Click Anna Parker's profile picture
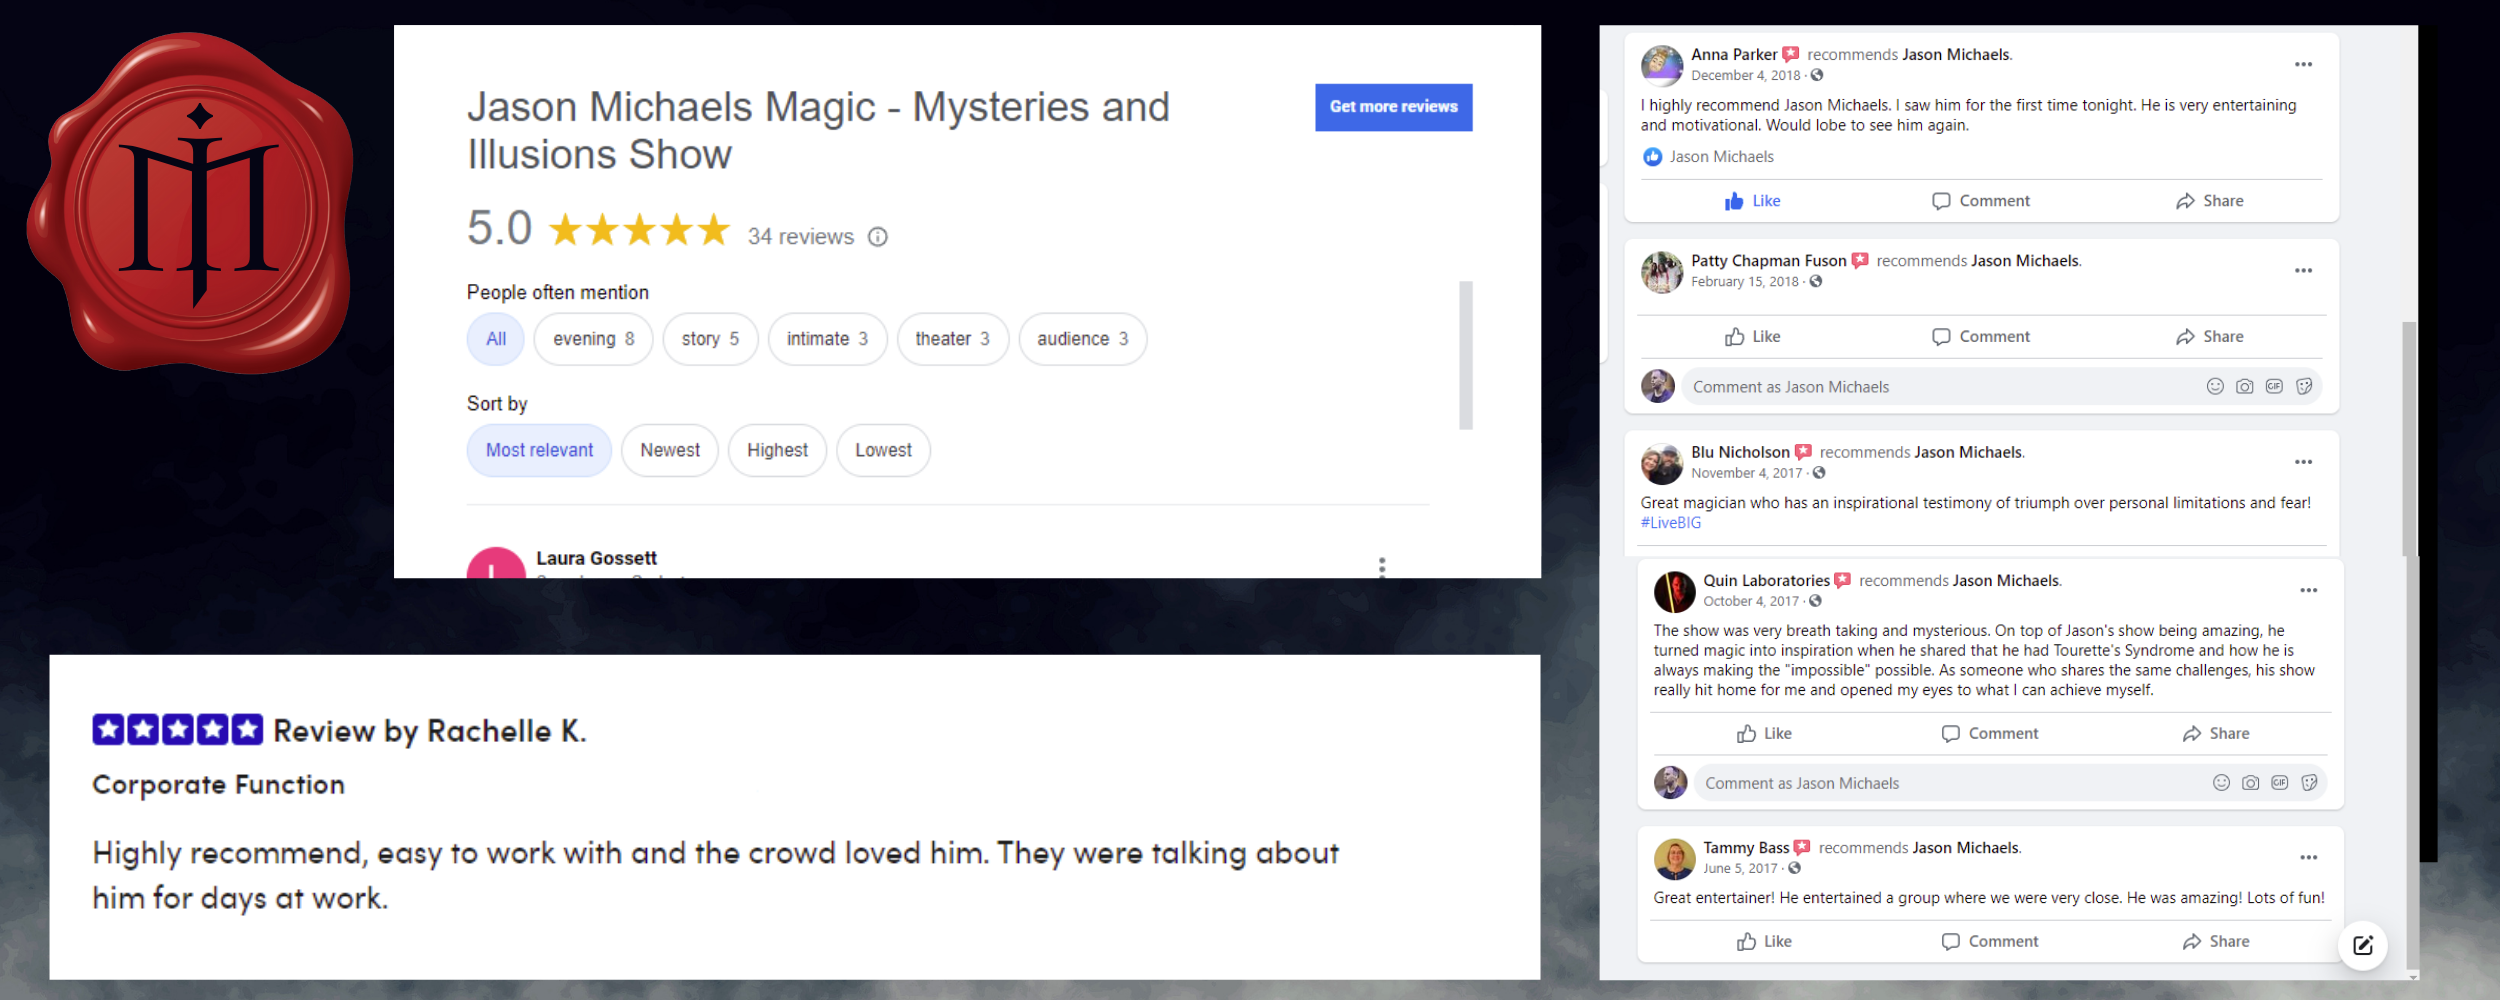This screenshot has width=2500, height=1000. (1662, 65)
